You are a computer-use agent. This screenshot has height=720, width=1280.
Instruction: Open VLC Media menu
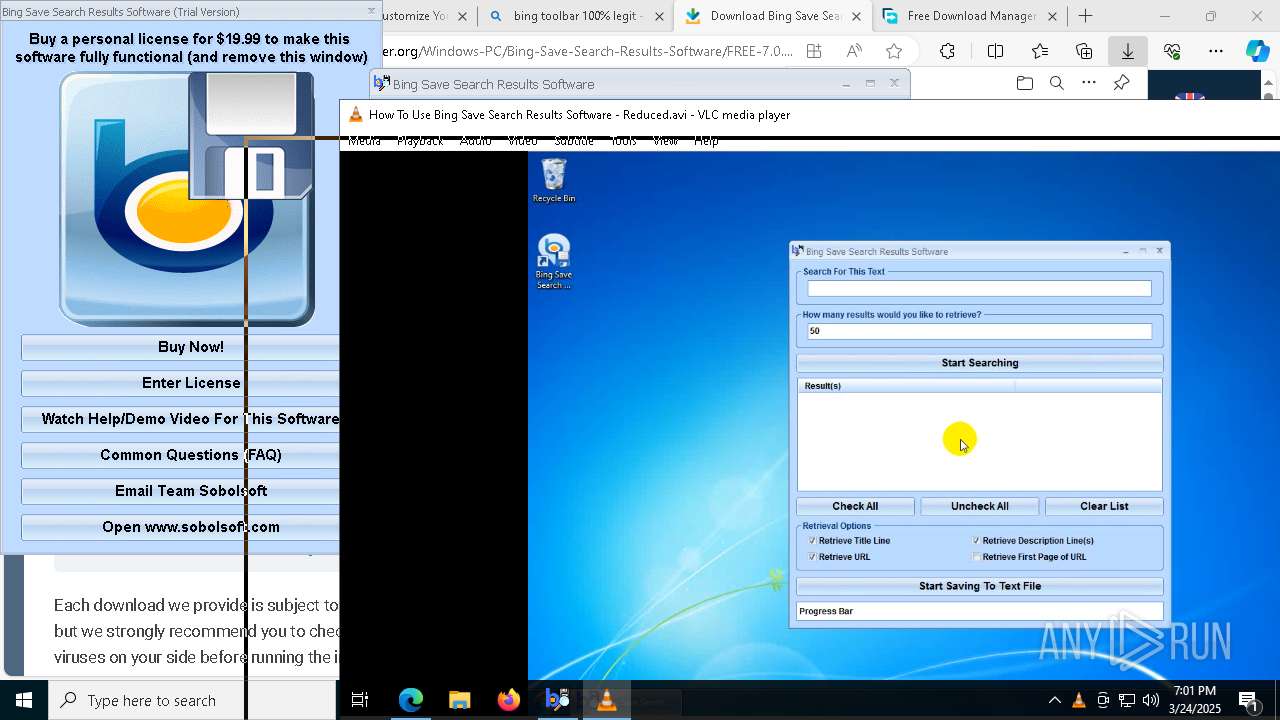(x=364, y=141)
